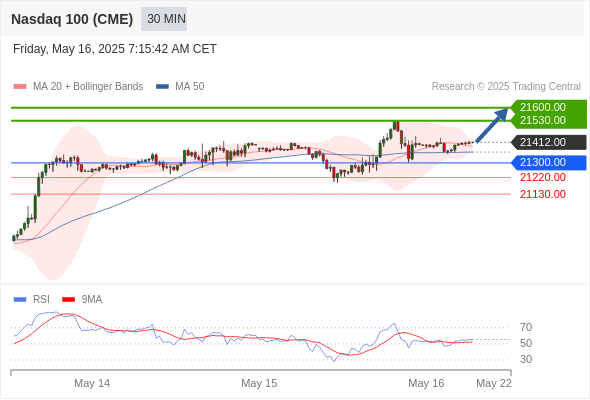Screen dimensions: 590x400
Task: Click the May 22 date axis label
Action: click(494, 383)
